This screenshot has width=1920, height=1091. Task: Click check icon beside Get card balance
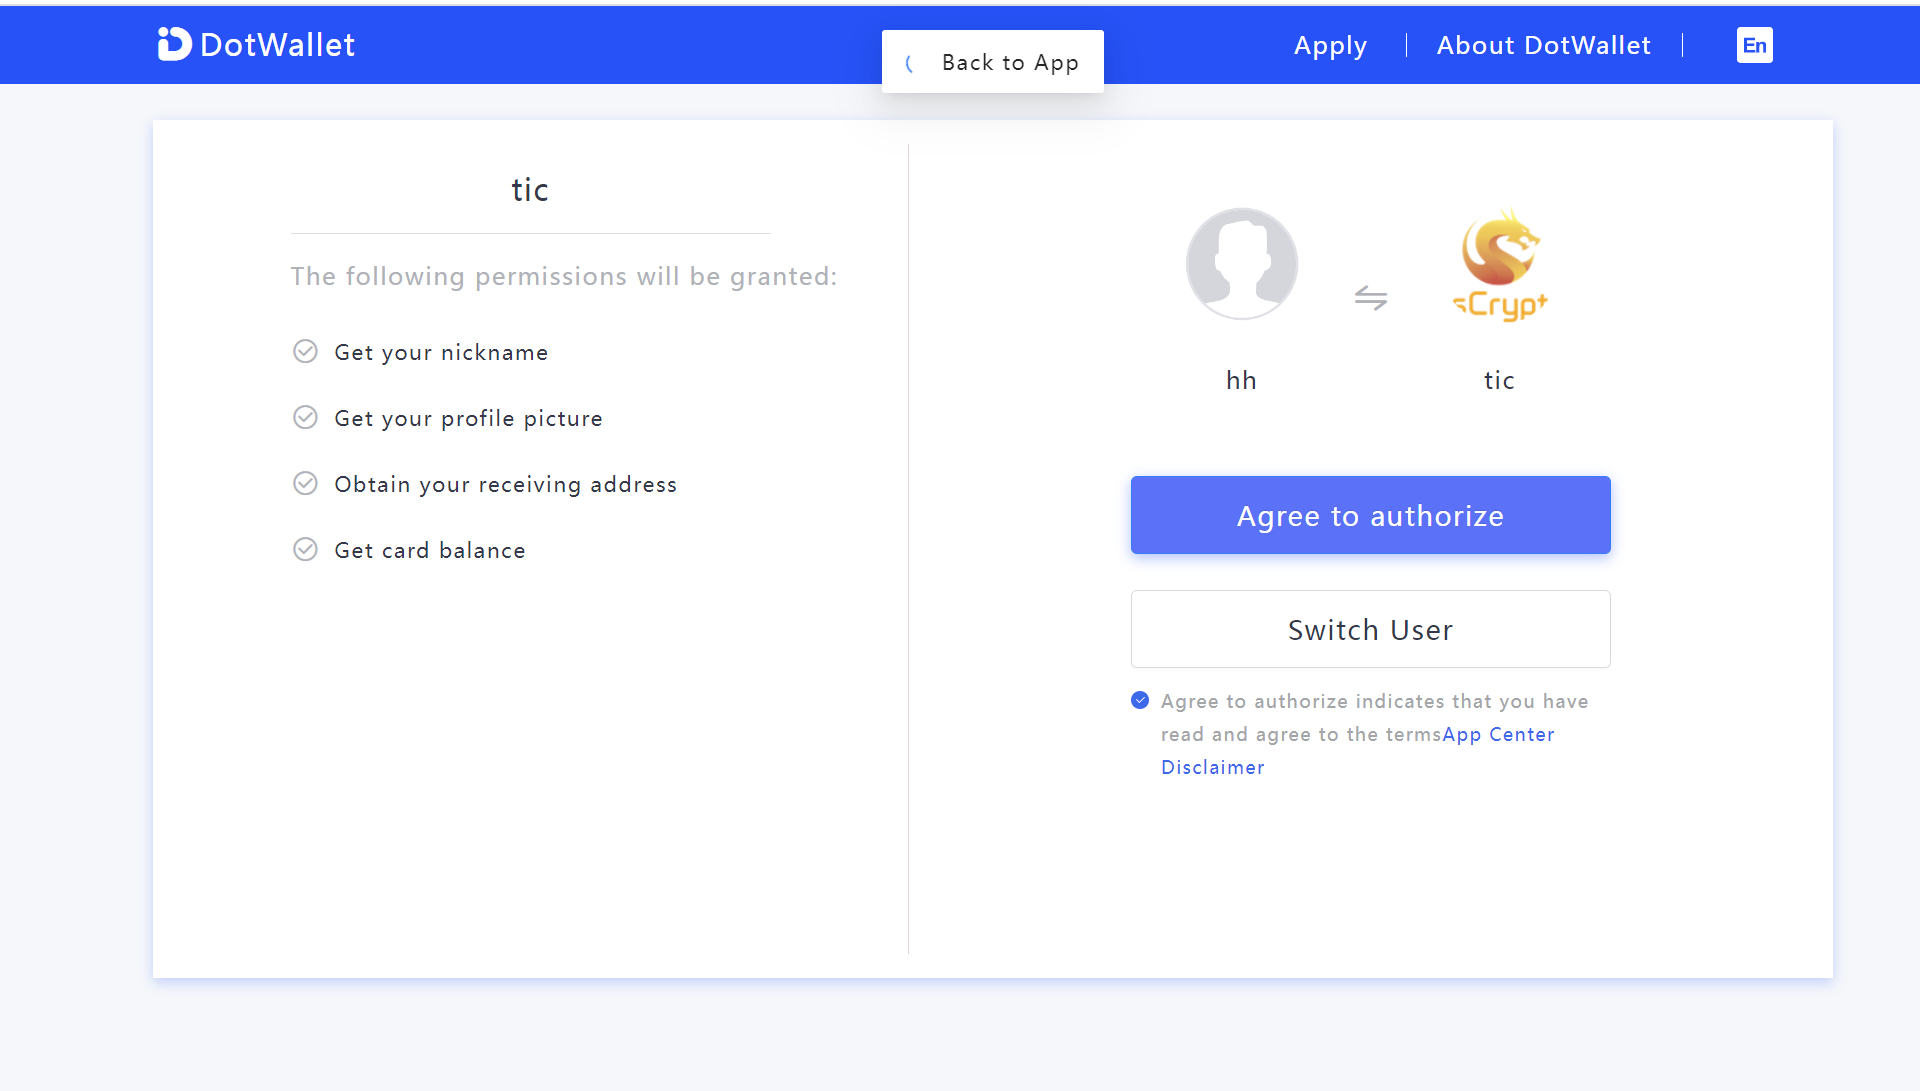305,550
